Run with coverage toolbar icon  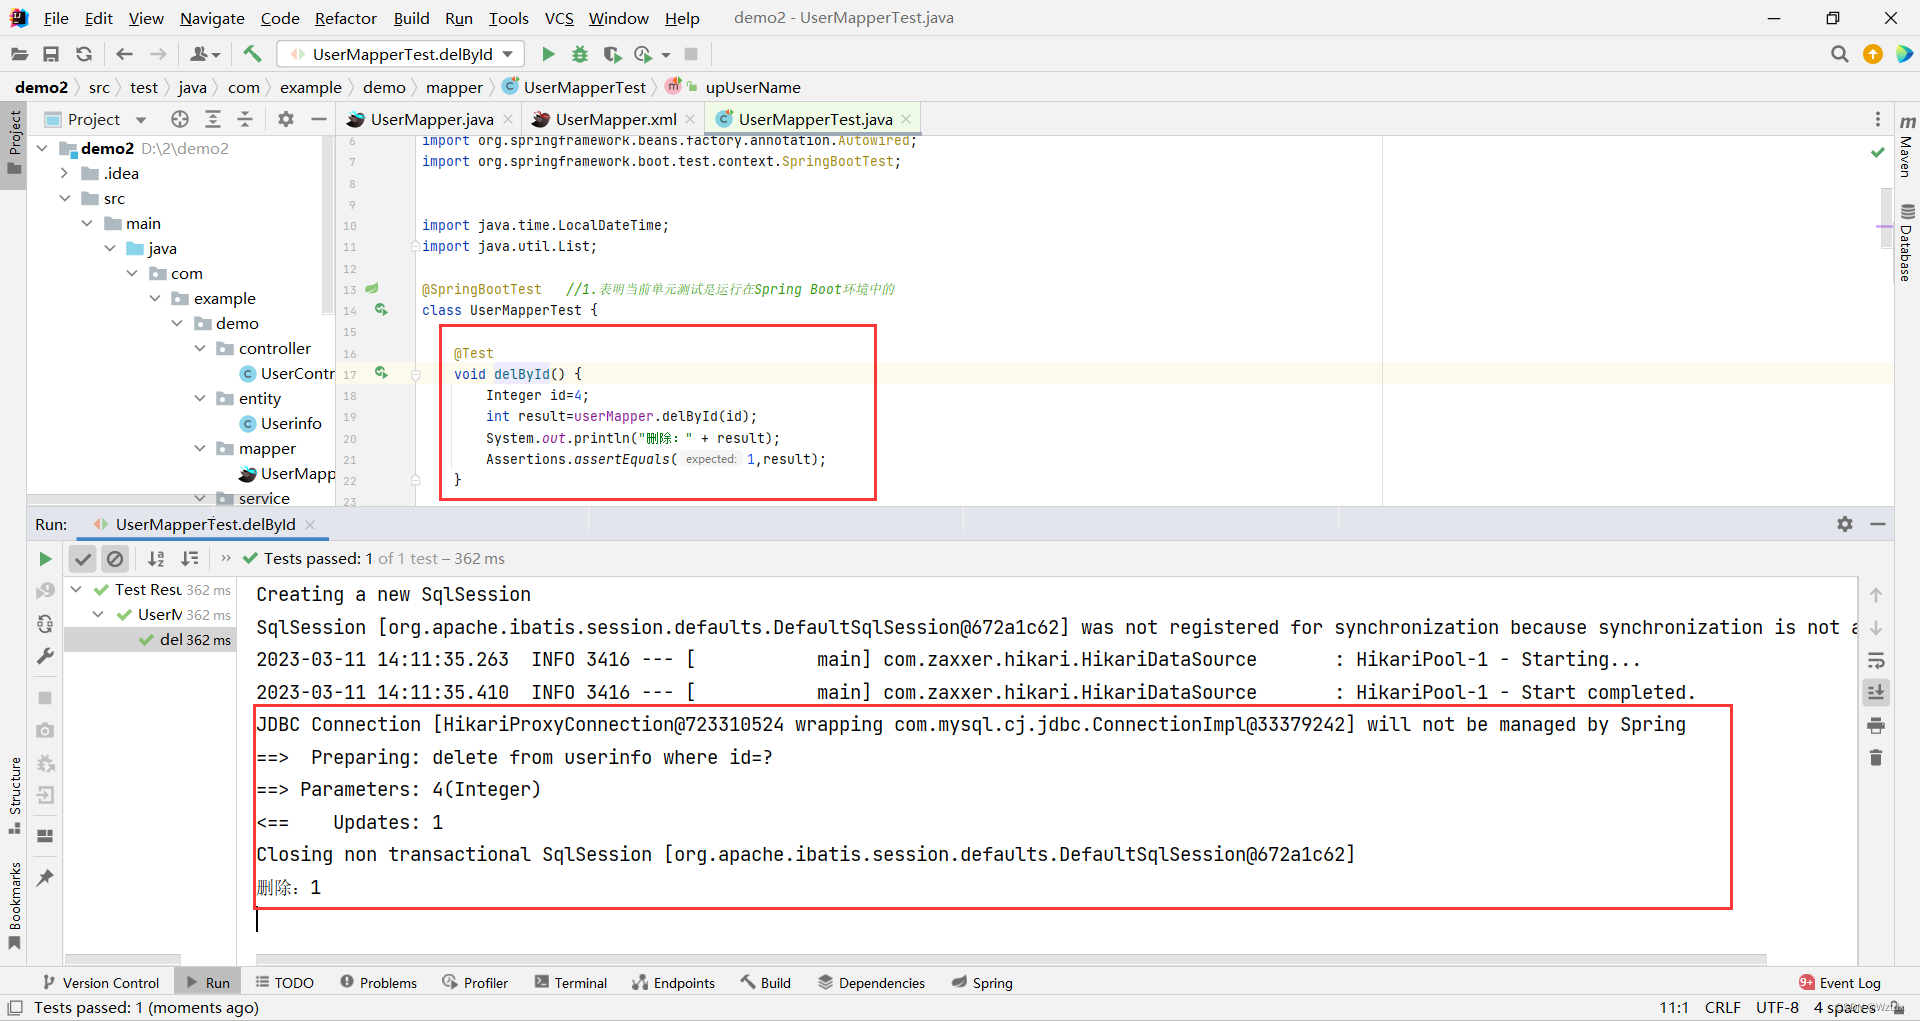pos(612,54)
